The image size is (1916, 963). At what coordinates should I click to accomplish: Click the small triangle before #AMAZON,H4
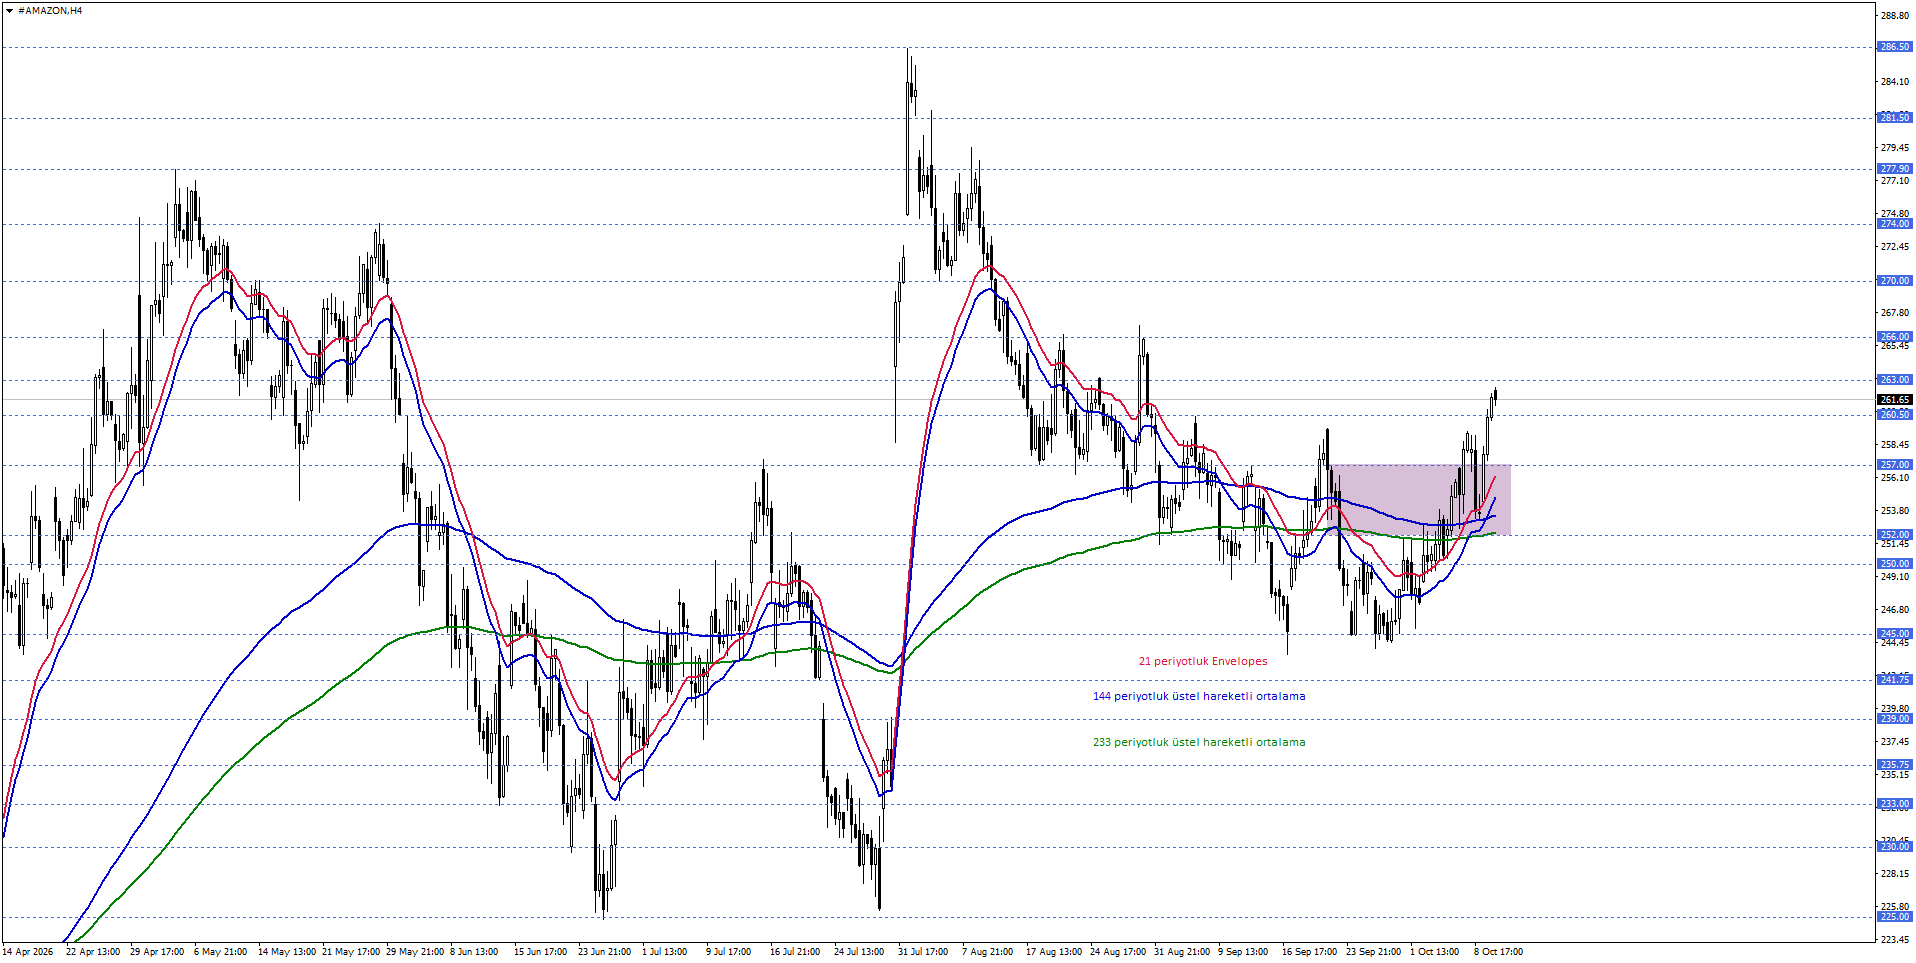[x=9, y=11]
